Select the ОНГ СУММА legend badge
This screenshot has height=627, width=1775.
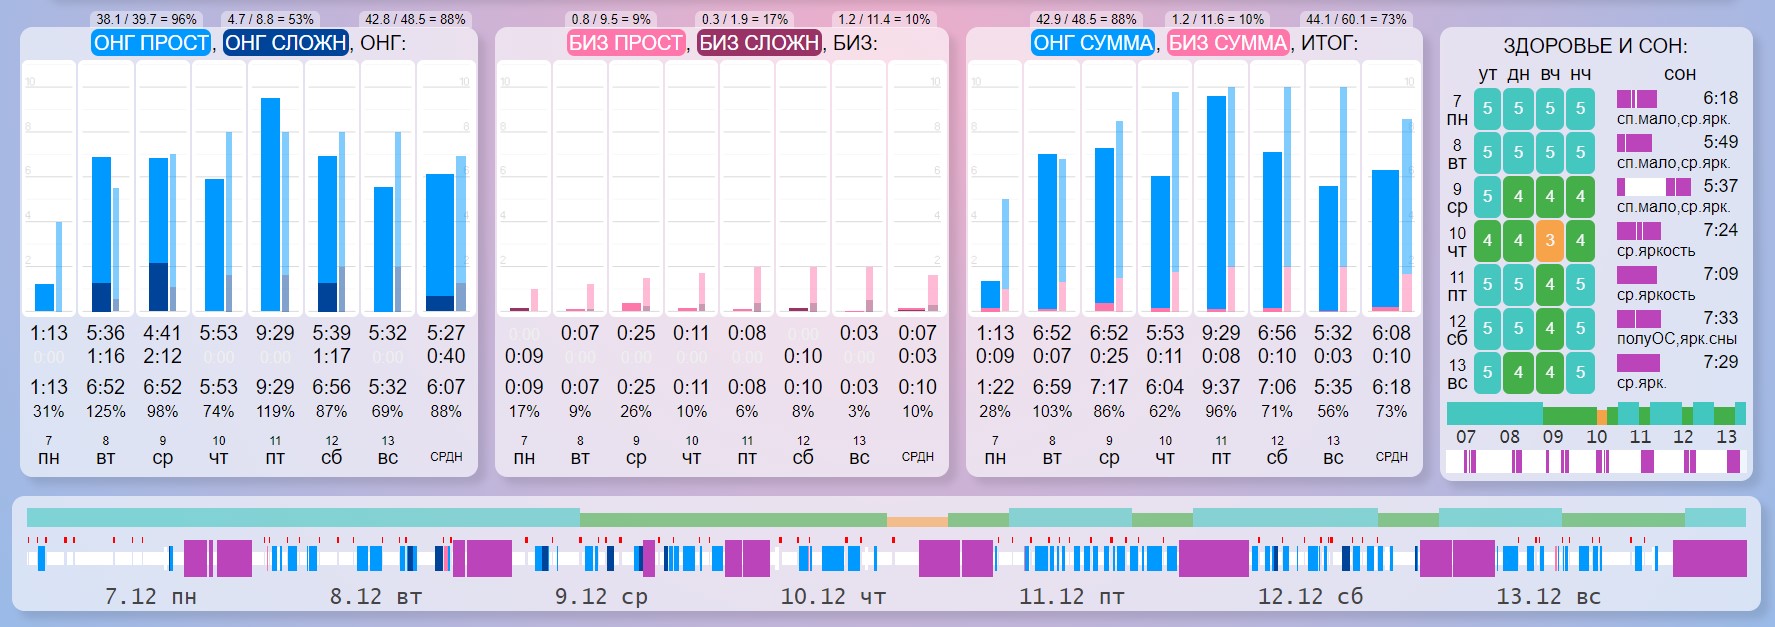(x=1093, y=43)
